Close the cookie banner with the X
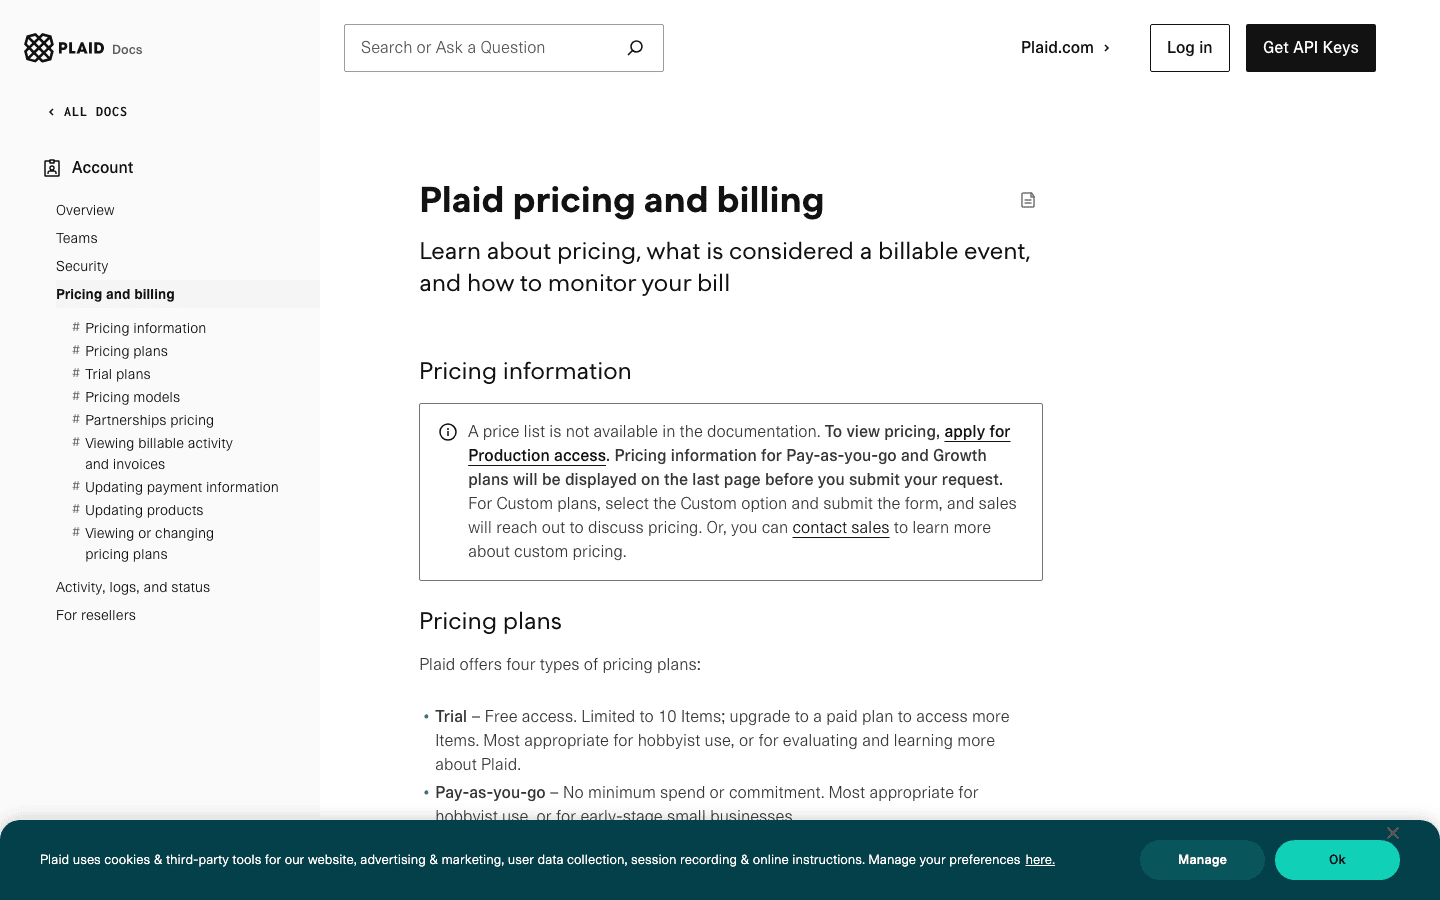 1393,833
